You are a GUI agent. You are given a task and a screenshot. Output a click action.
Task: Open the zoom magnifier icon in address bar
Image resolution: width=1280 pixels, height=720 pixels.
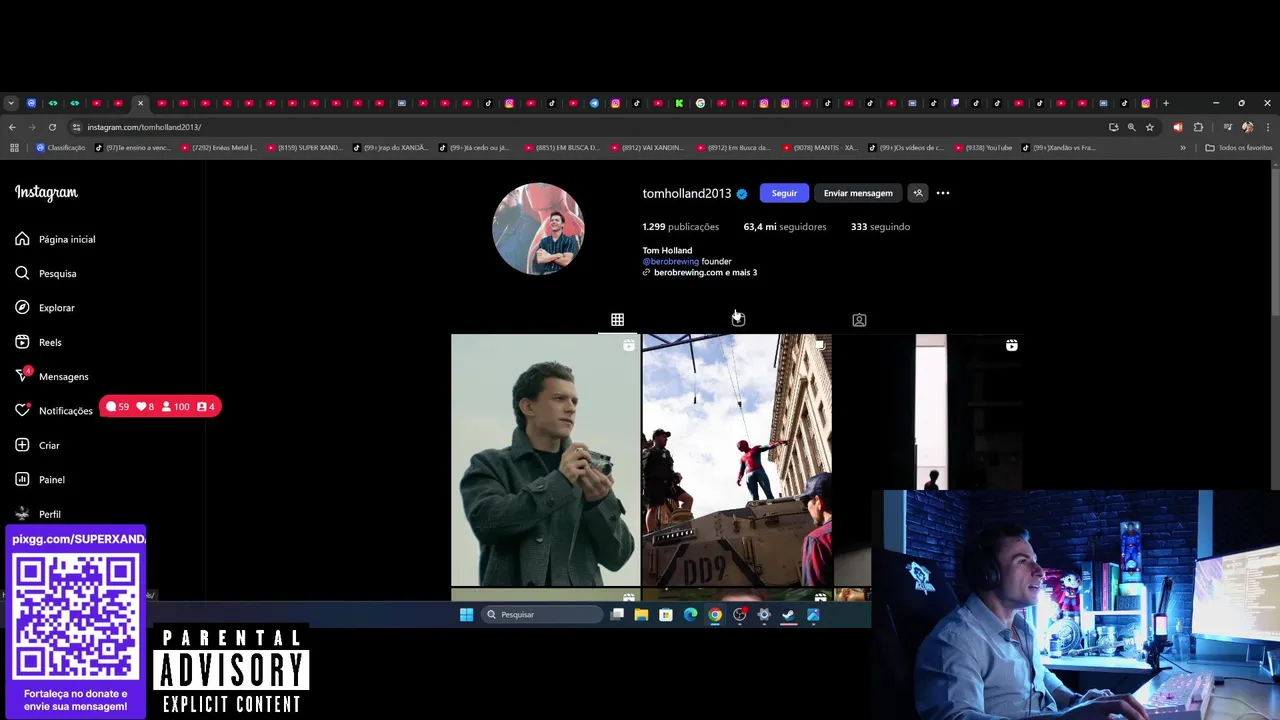tap(1131, 127)
